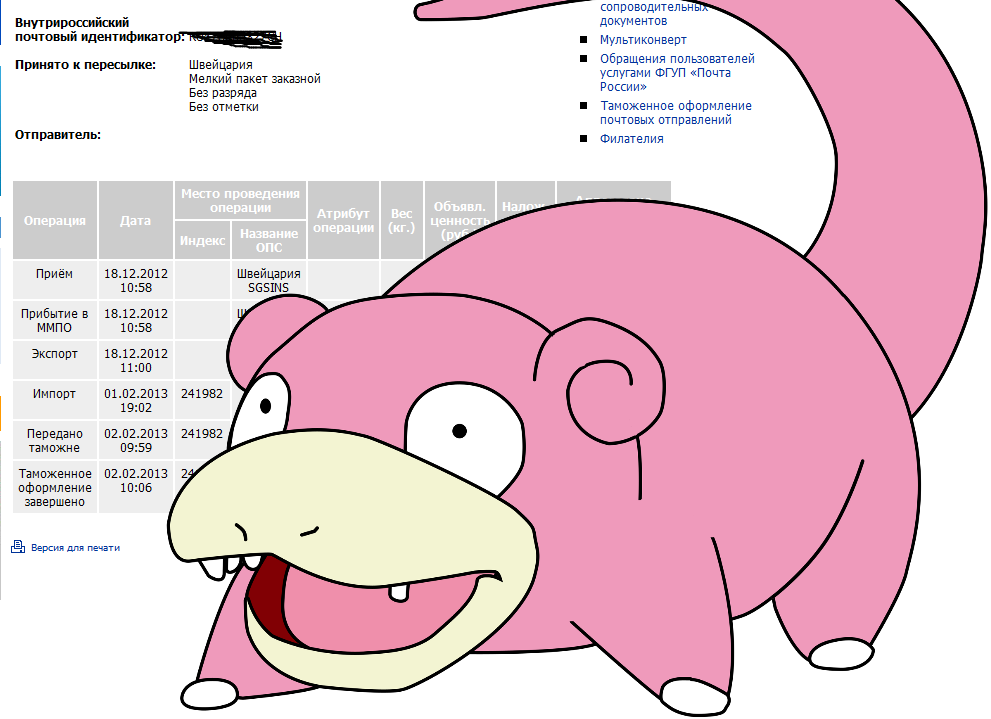This screenshot has width=991, height=719.
Task: Click the date in Прибытие в ММПО row
Action: [136, 320]
